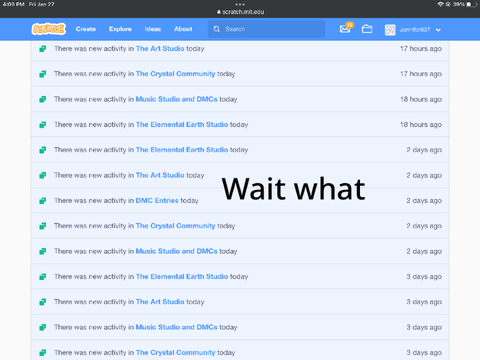Screen dimensions: 480x360
Task: Click the padlock icon beside scratch.mit.edu
Action: (219, 12)
